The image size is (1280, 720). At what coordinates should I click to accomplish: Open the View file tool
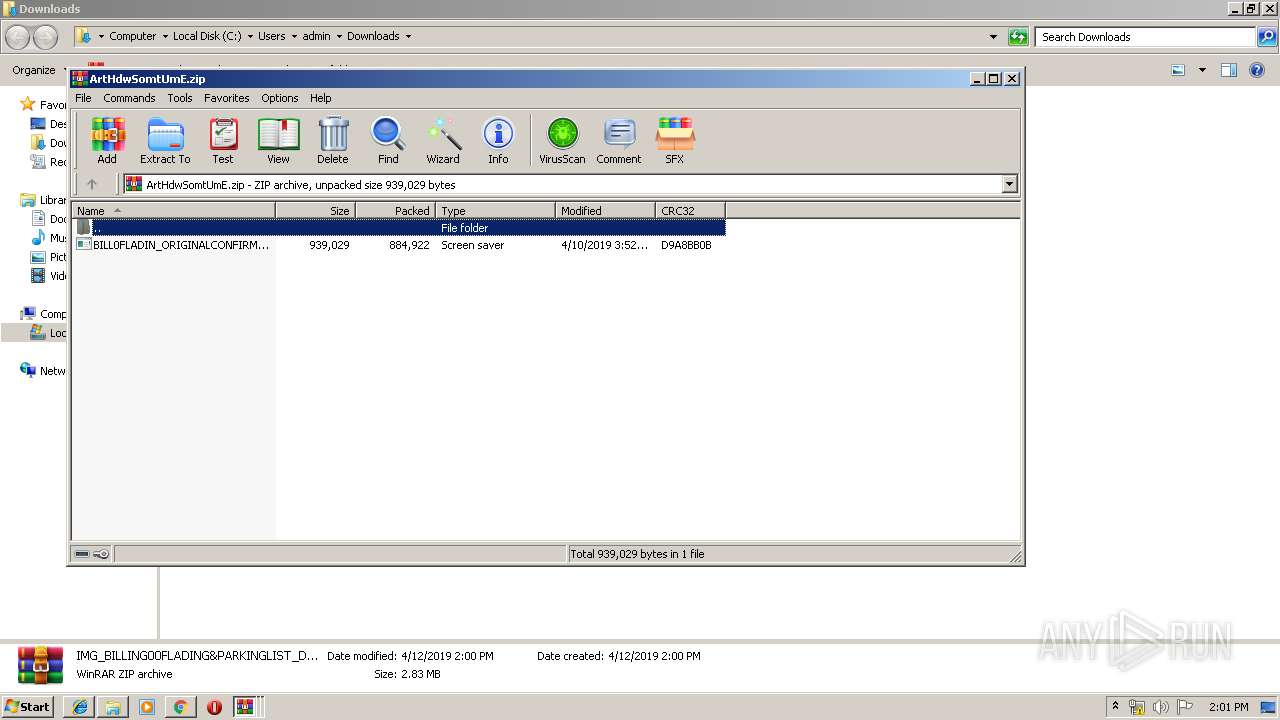278,140
